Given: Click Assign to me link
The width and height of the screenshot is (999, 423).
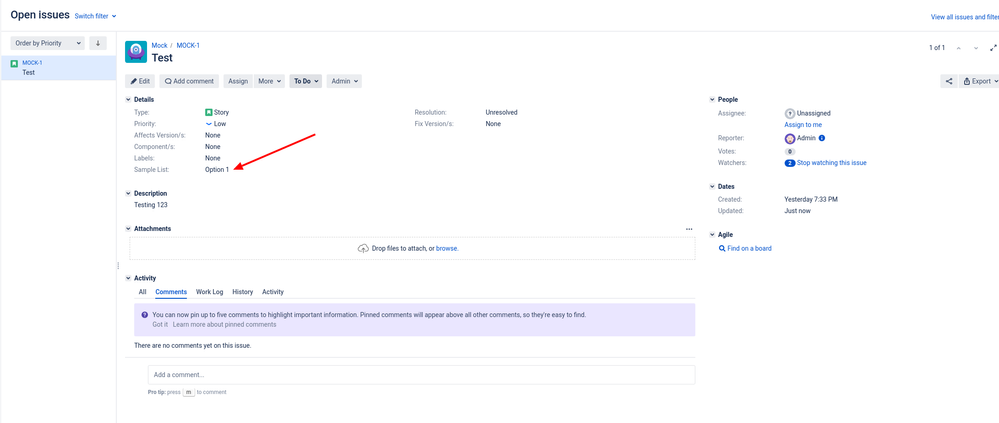Looking at the screenshot, I should 803,125.
